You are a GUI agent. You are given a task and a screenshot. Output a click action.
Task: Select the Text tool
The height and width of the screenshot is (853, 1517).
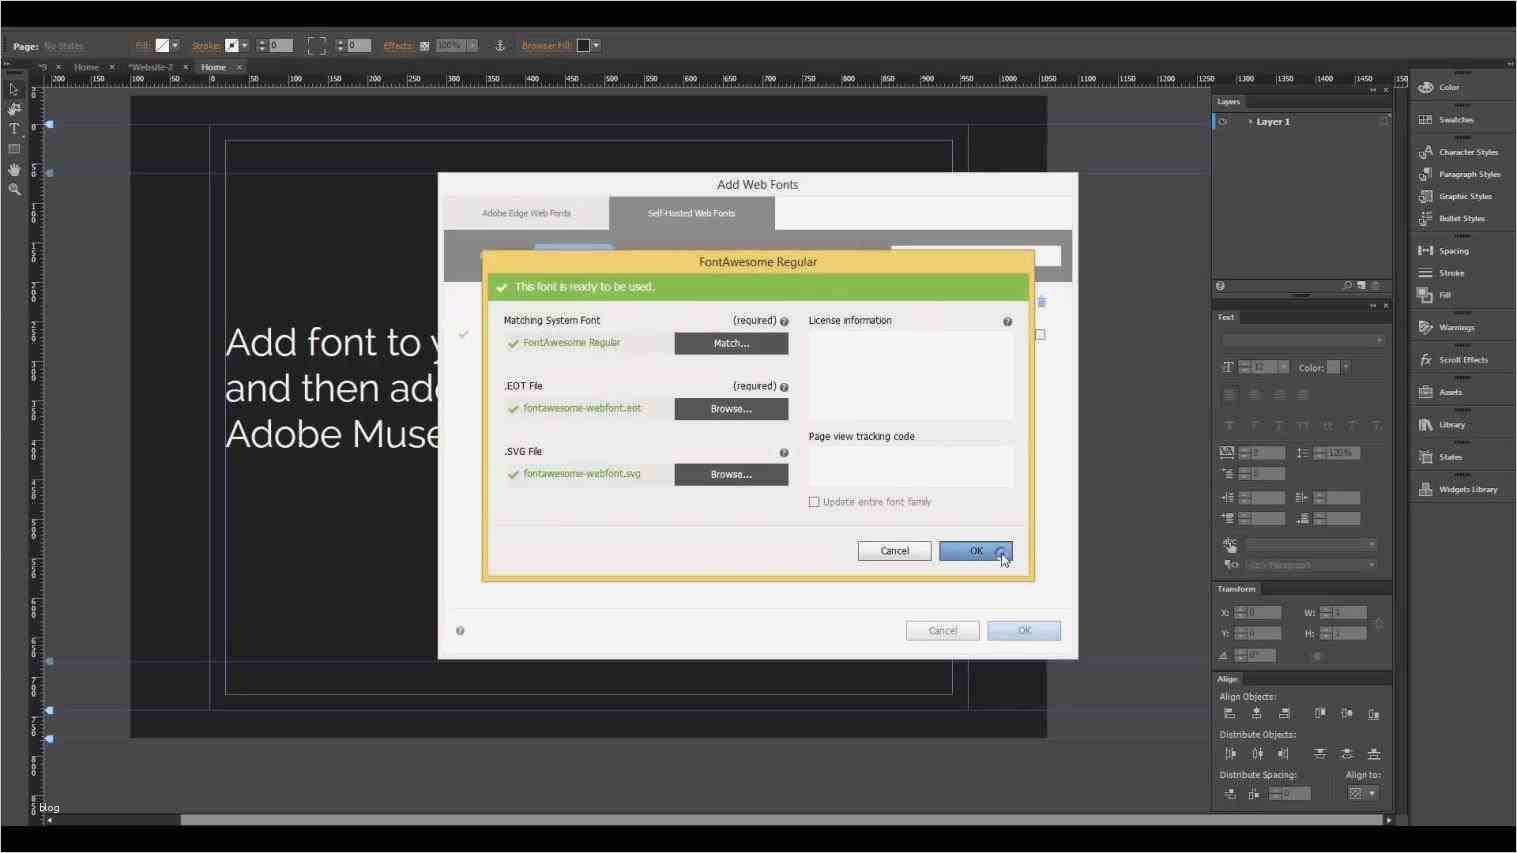tap(14, 129)
